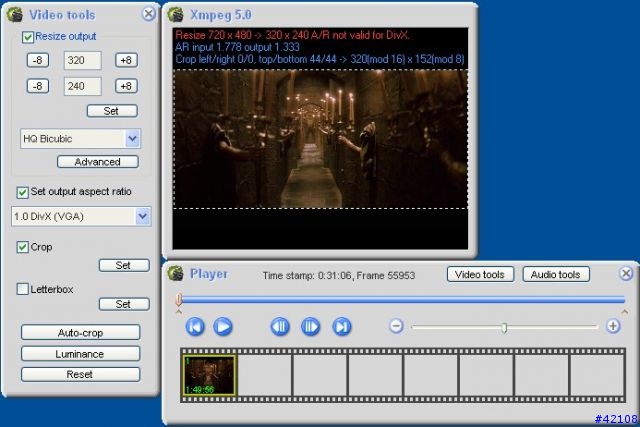This screenshot has width=640, height=427.
Task: Jump to end with skip-forward button
Action: (x=342, y=327)
